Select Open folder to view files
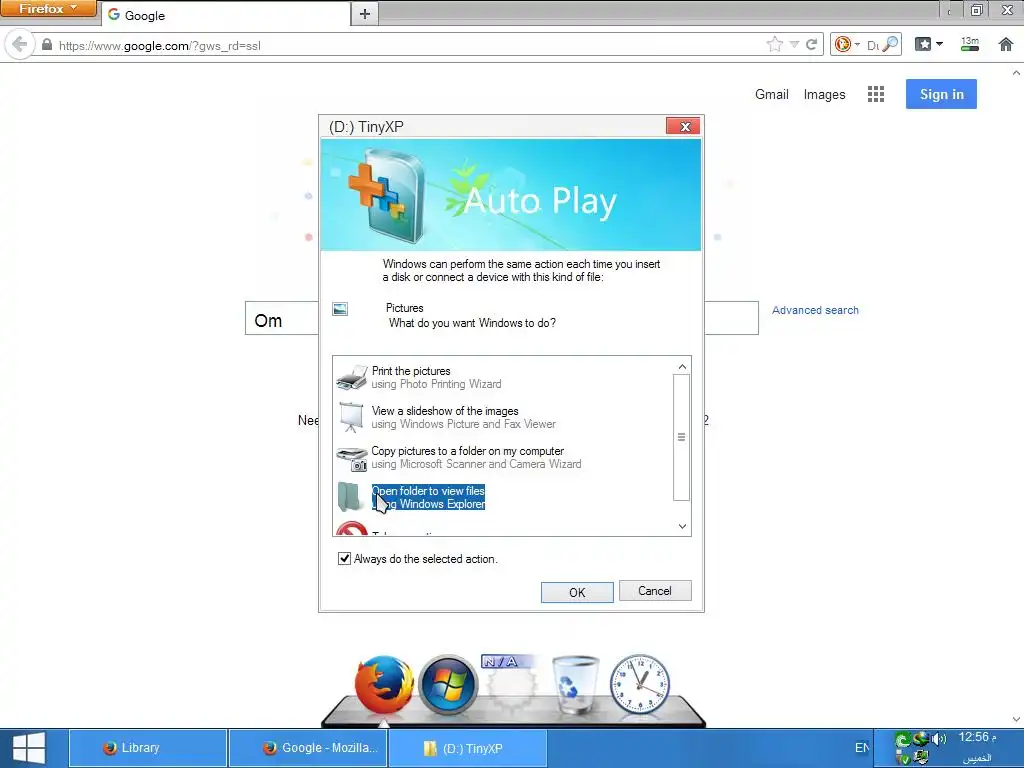This screenshot has width=1024, height=768. [428, 497]
